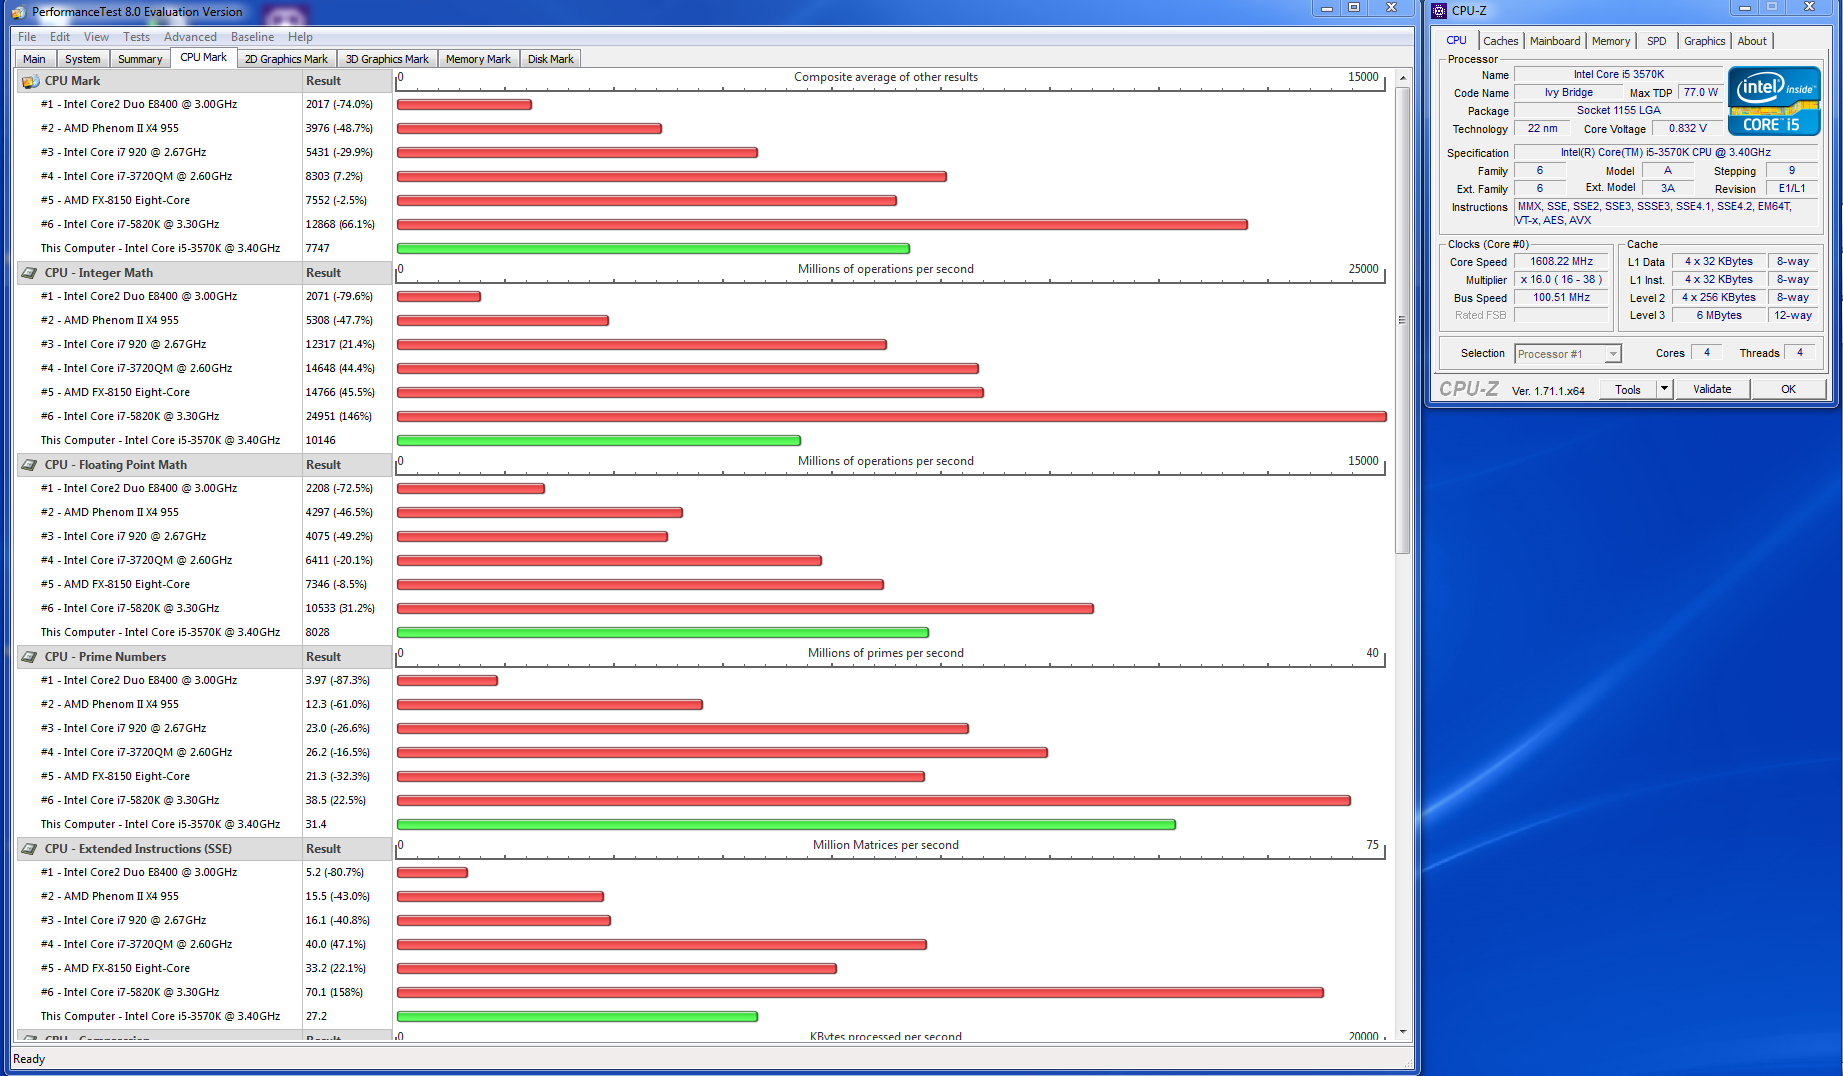Click the Ready status bar text
The width and height of the screenshot is (1843, 1076).
[29, 1059]
